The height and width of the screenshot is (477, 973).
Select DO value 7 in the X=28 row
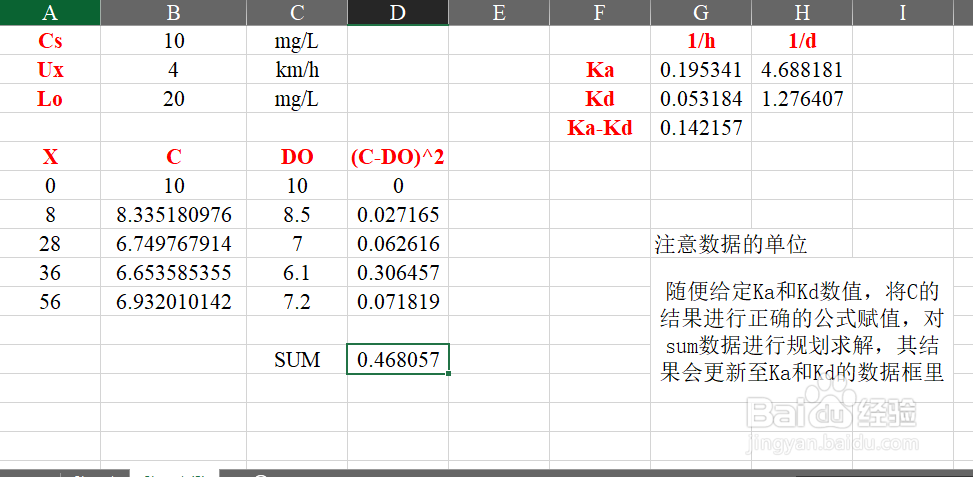tap(297, 243)
